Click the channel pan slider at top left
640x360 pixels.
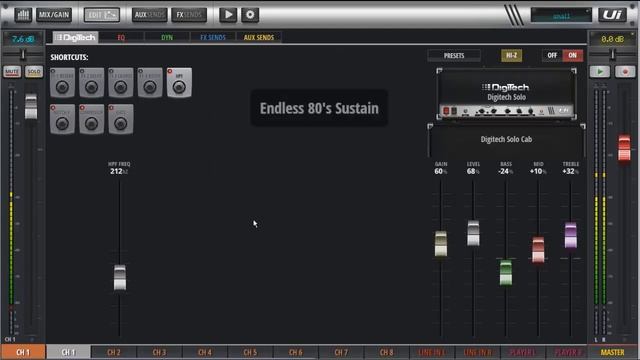coord(23,54)
